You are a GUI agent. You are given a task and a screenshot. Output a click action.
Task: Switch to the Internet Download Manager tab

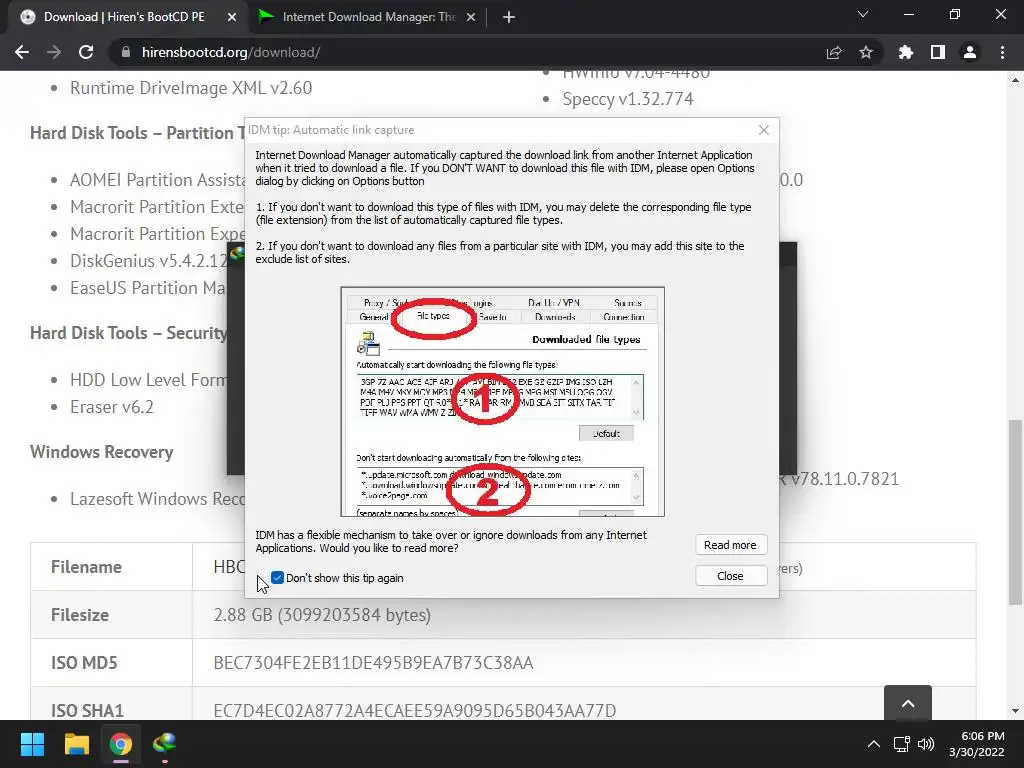(x=367, y=17)
